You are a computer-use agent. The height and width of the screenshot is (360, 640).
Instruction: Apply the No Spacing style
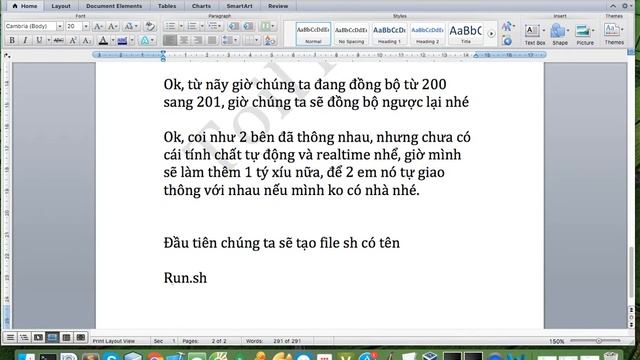351,34
